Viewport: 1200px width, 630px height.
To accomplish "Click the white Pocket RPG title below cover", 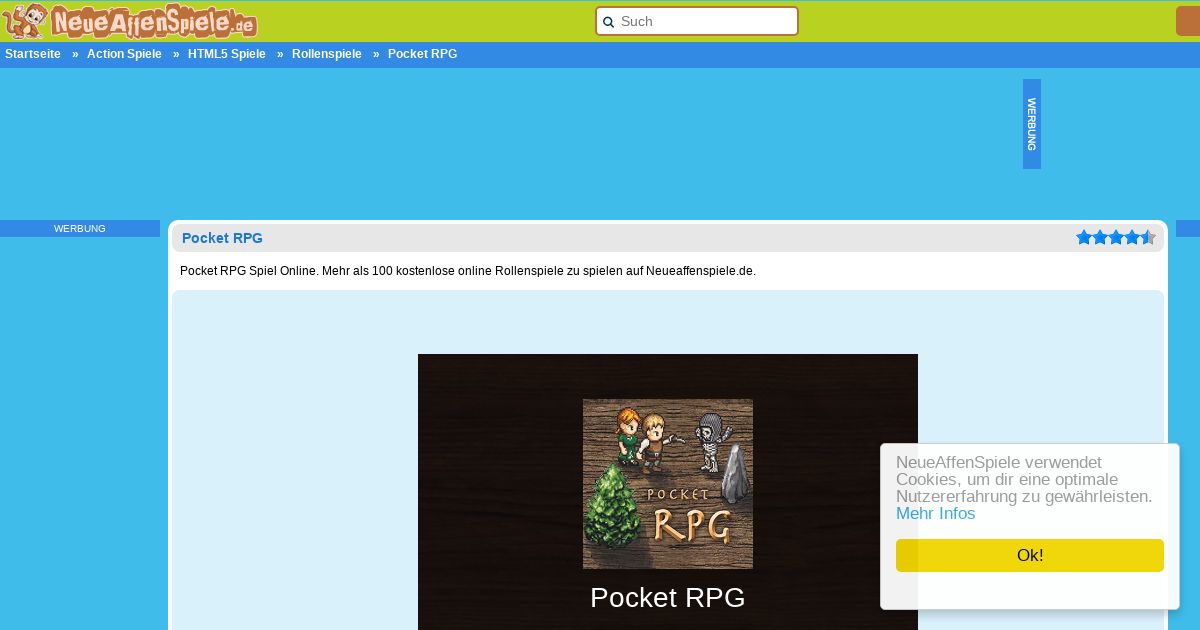I will 668,597.
